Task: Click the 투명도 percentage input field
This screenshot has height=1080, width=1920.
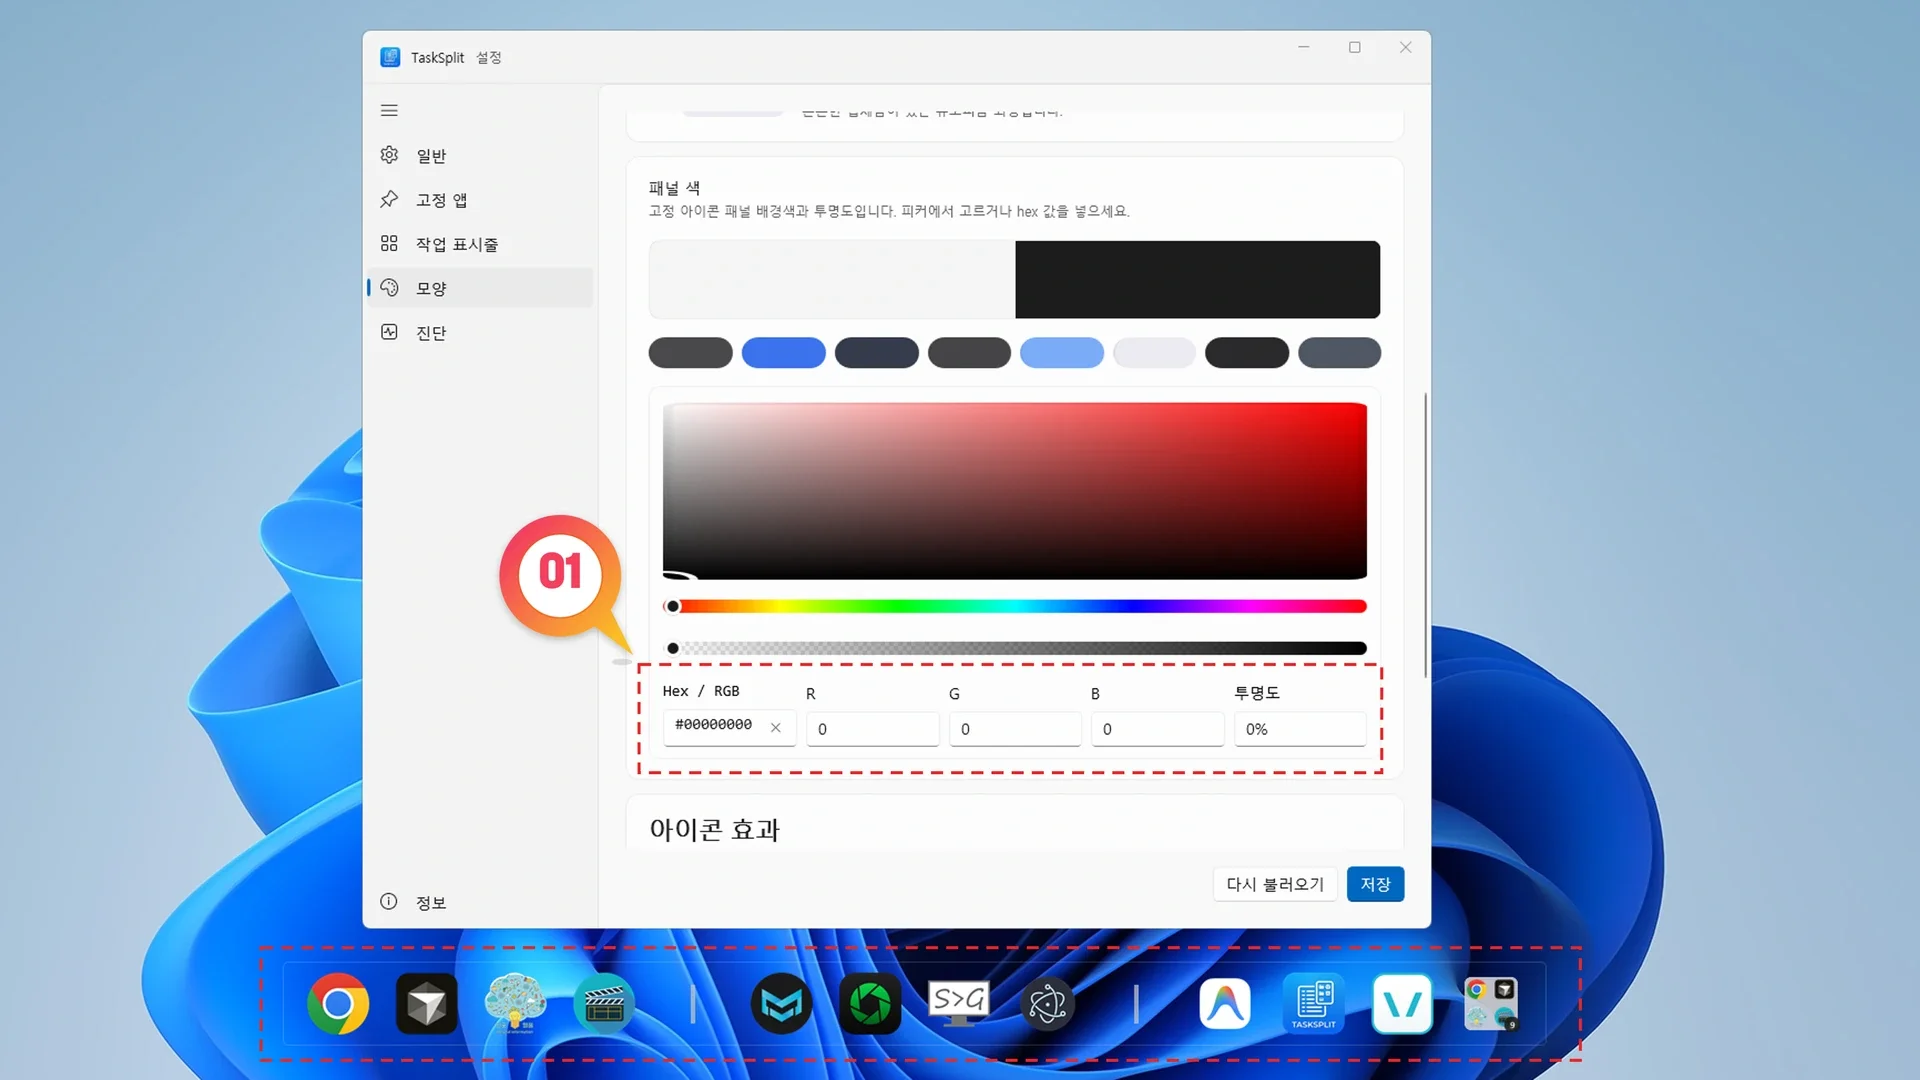Action: [1300, 729]
